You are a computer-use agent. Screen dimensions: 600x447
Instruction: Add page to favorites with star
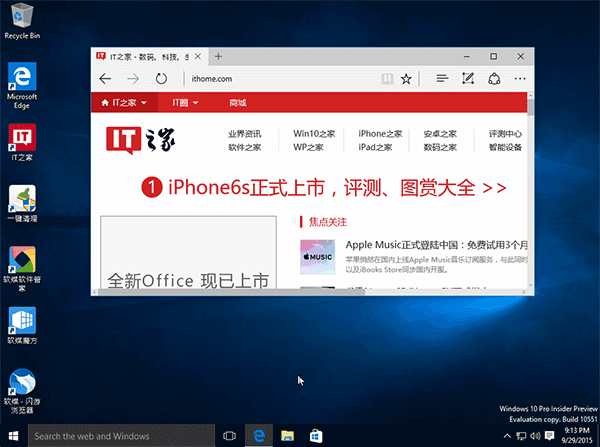[406, 79]
